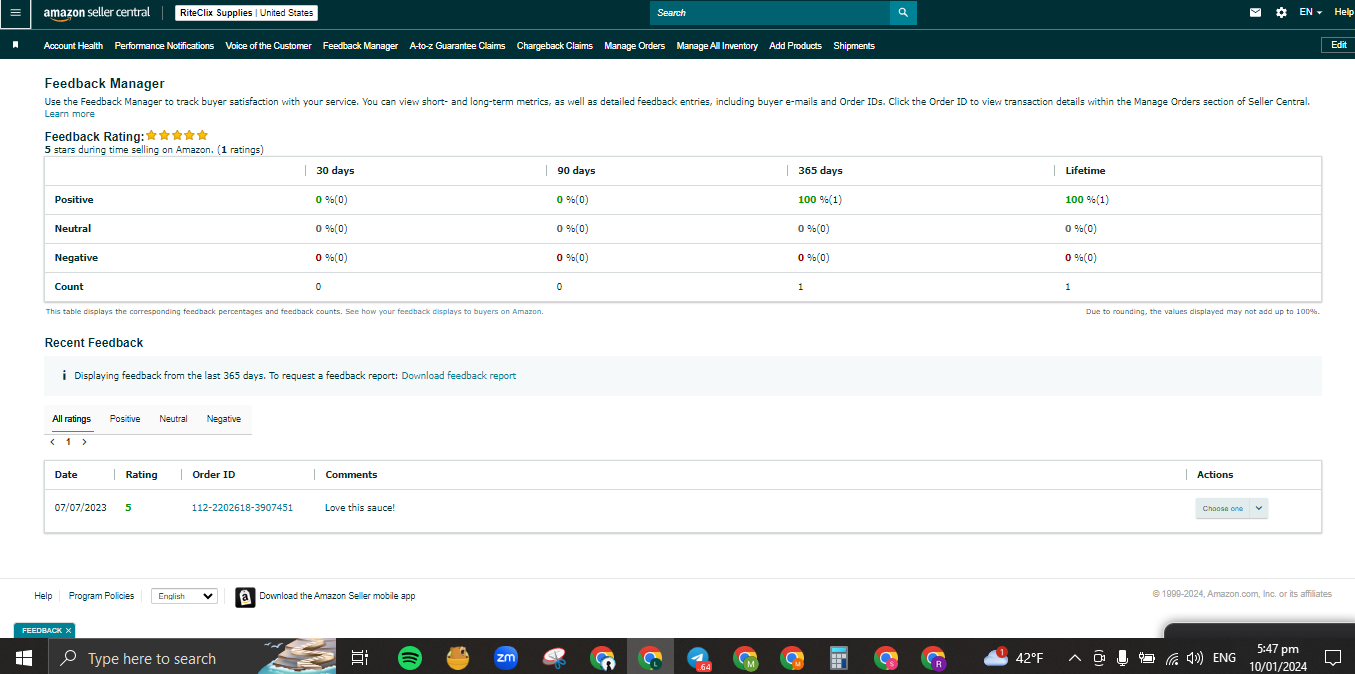Viewport: 1355px width, 674px height.
Task: Click the bookmark flag icon
Action: pos(15,46)
